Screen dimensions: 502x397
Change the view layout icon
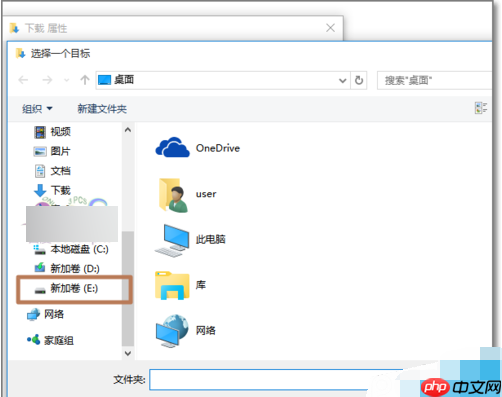481,108
